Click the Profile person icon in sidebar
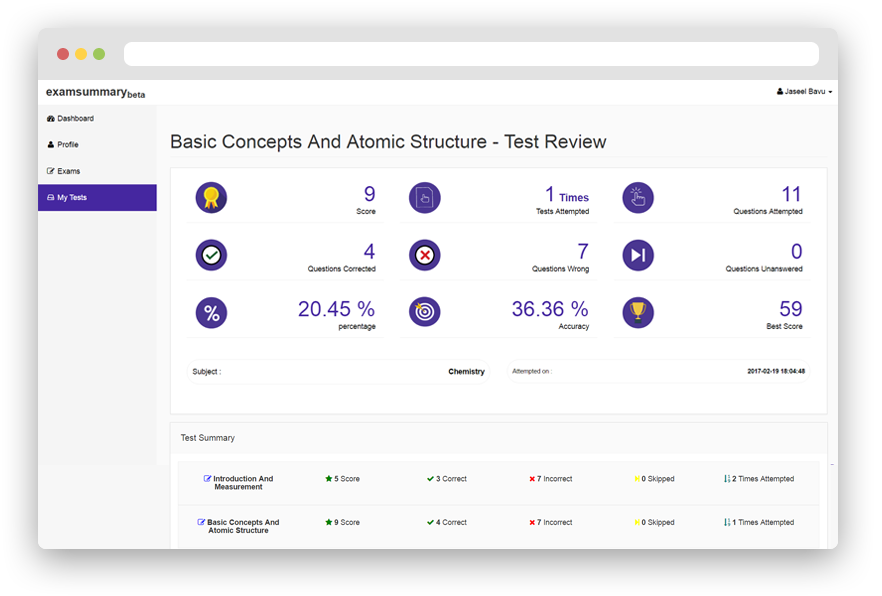Screen dimensions: 882x596 (51, 145)
